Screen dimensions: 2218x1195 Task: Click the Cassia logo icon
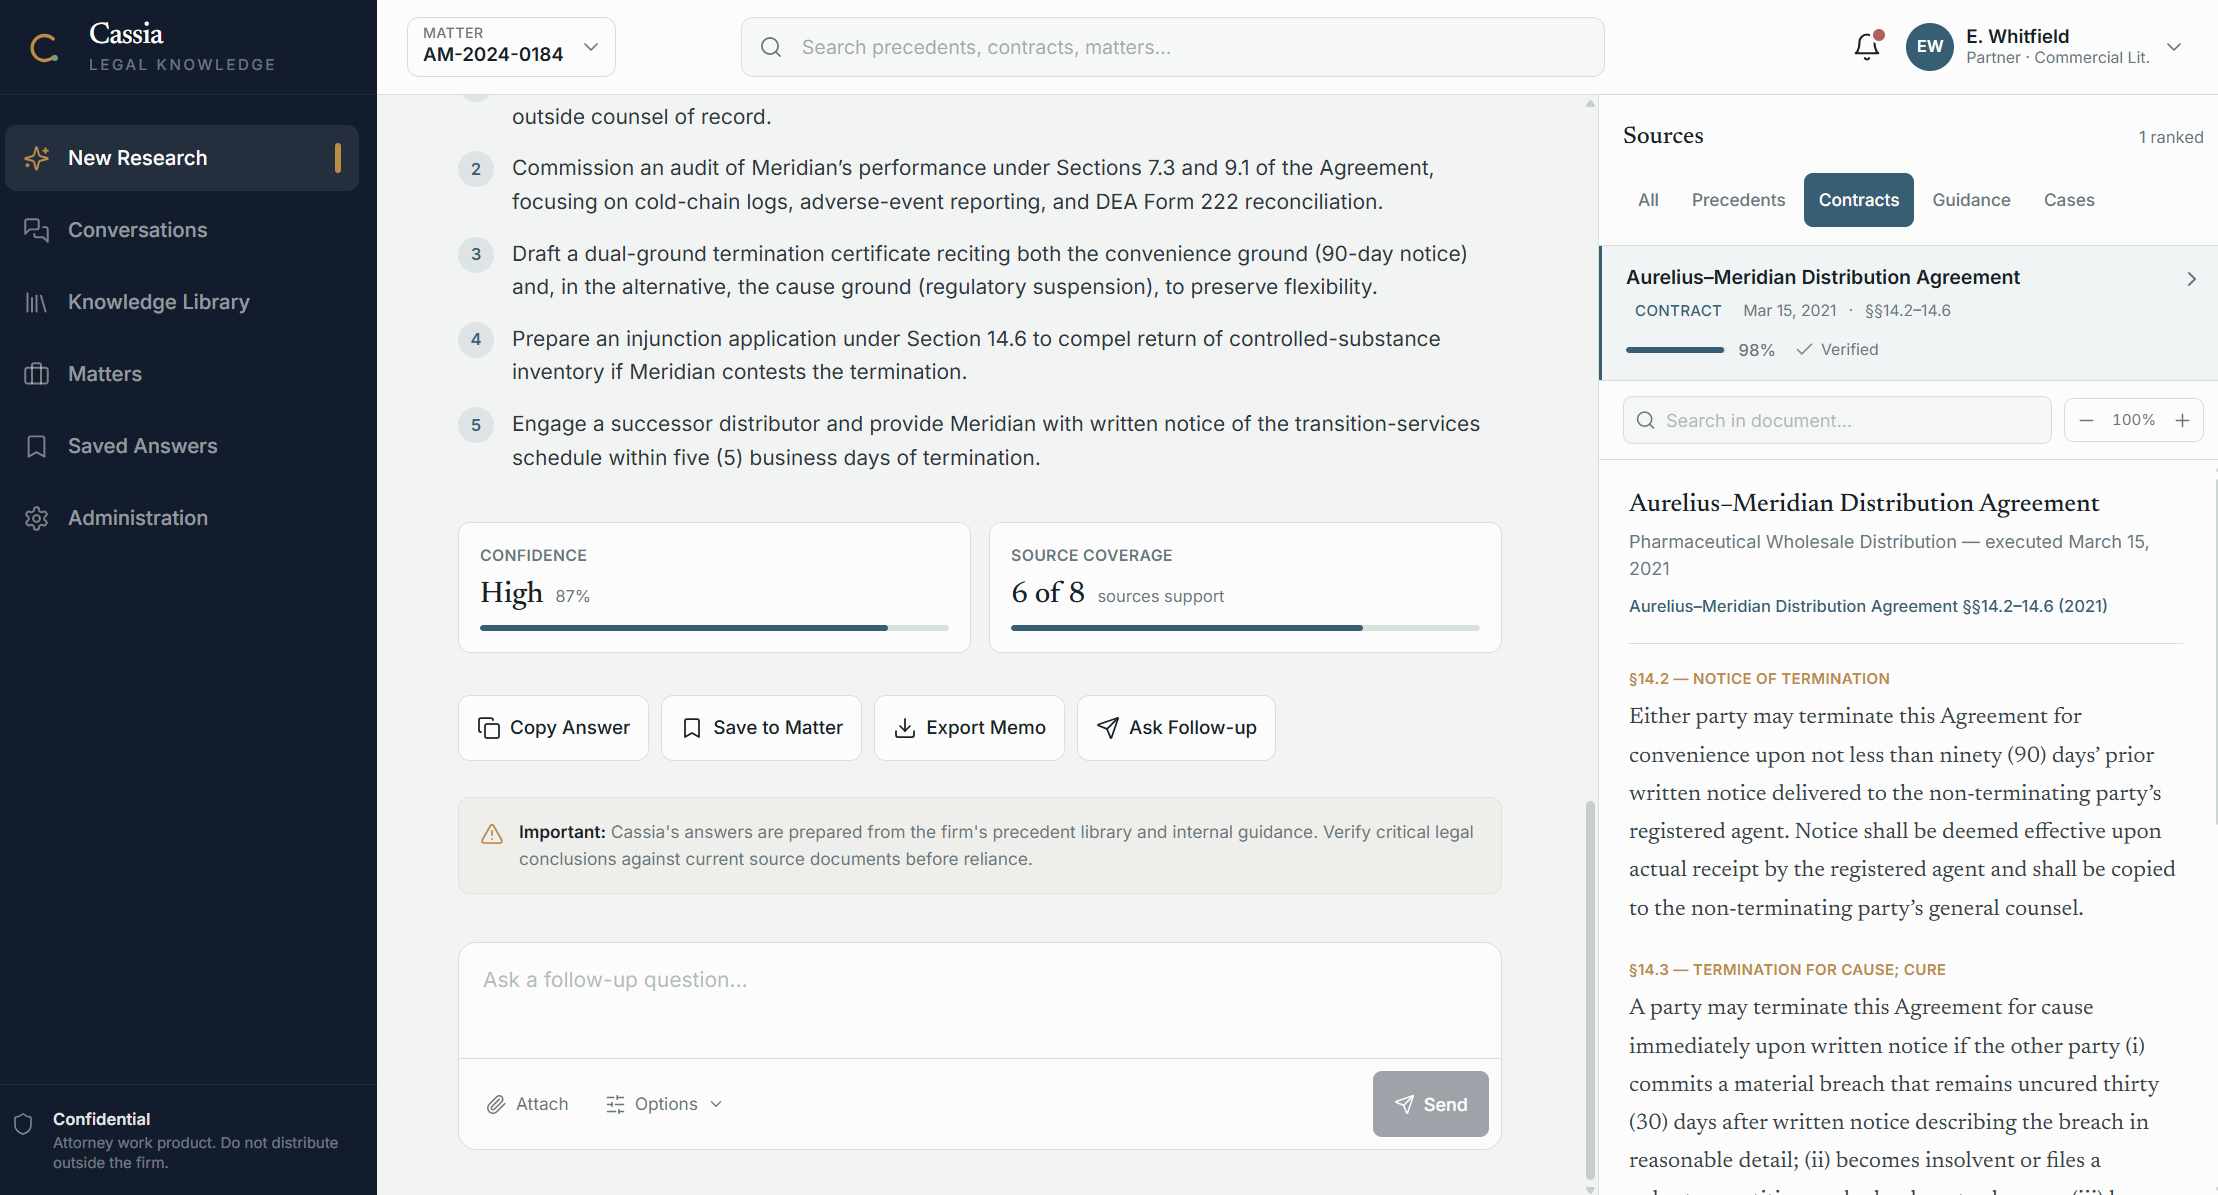click(x=44, y=47)
